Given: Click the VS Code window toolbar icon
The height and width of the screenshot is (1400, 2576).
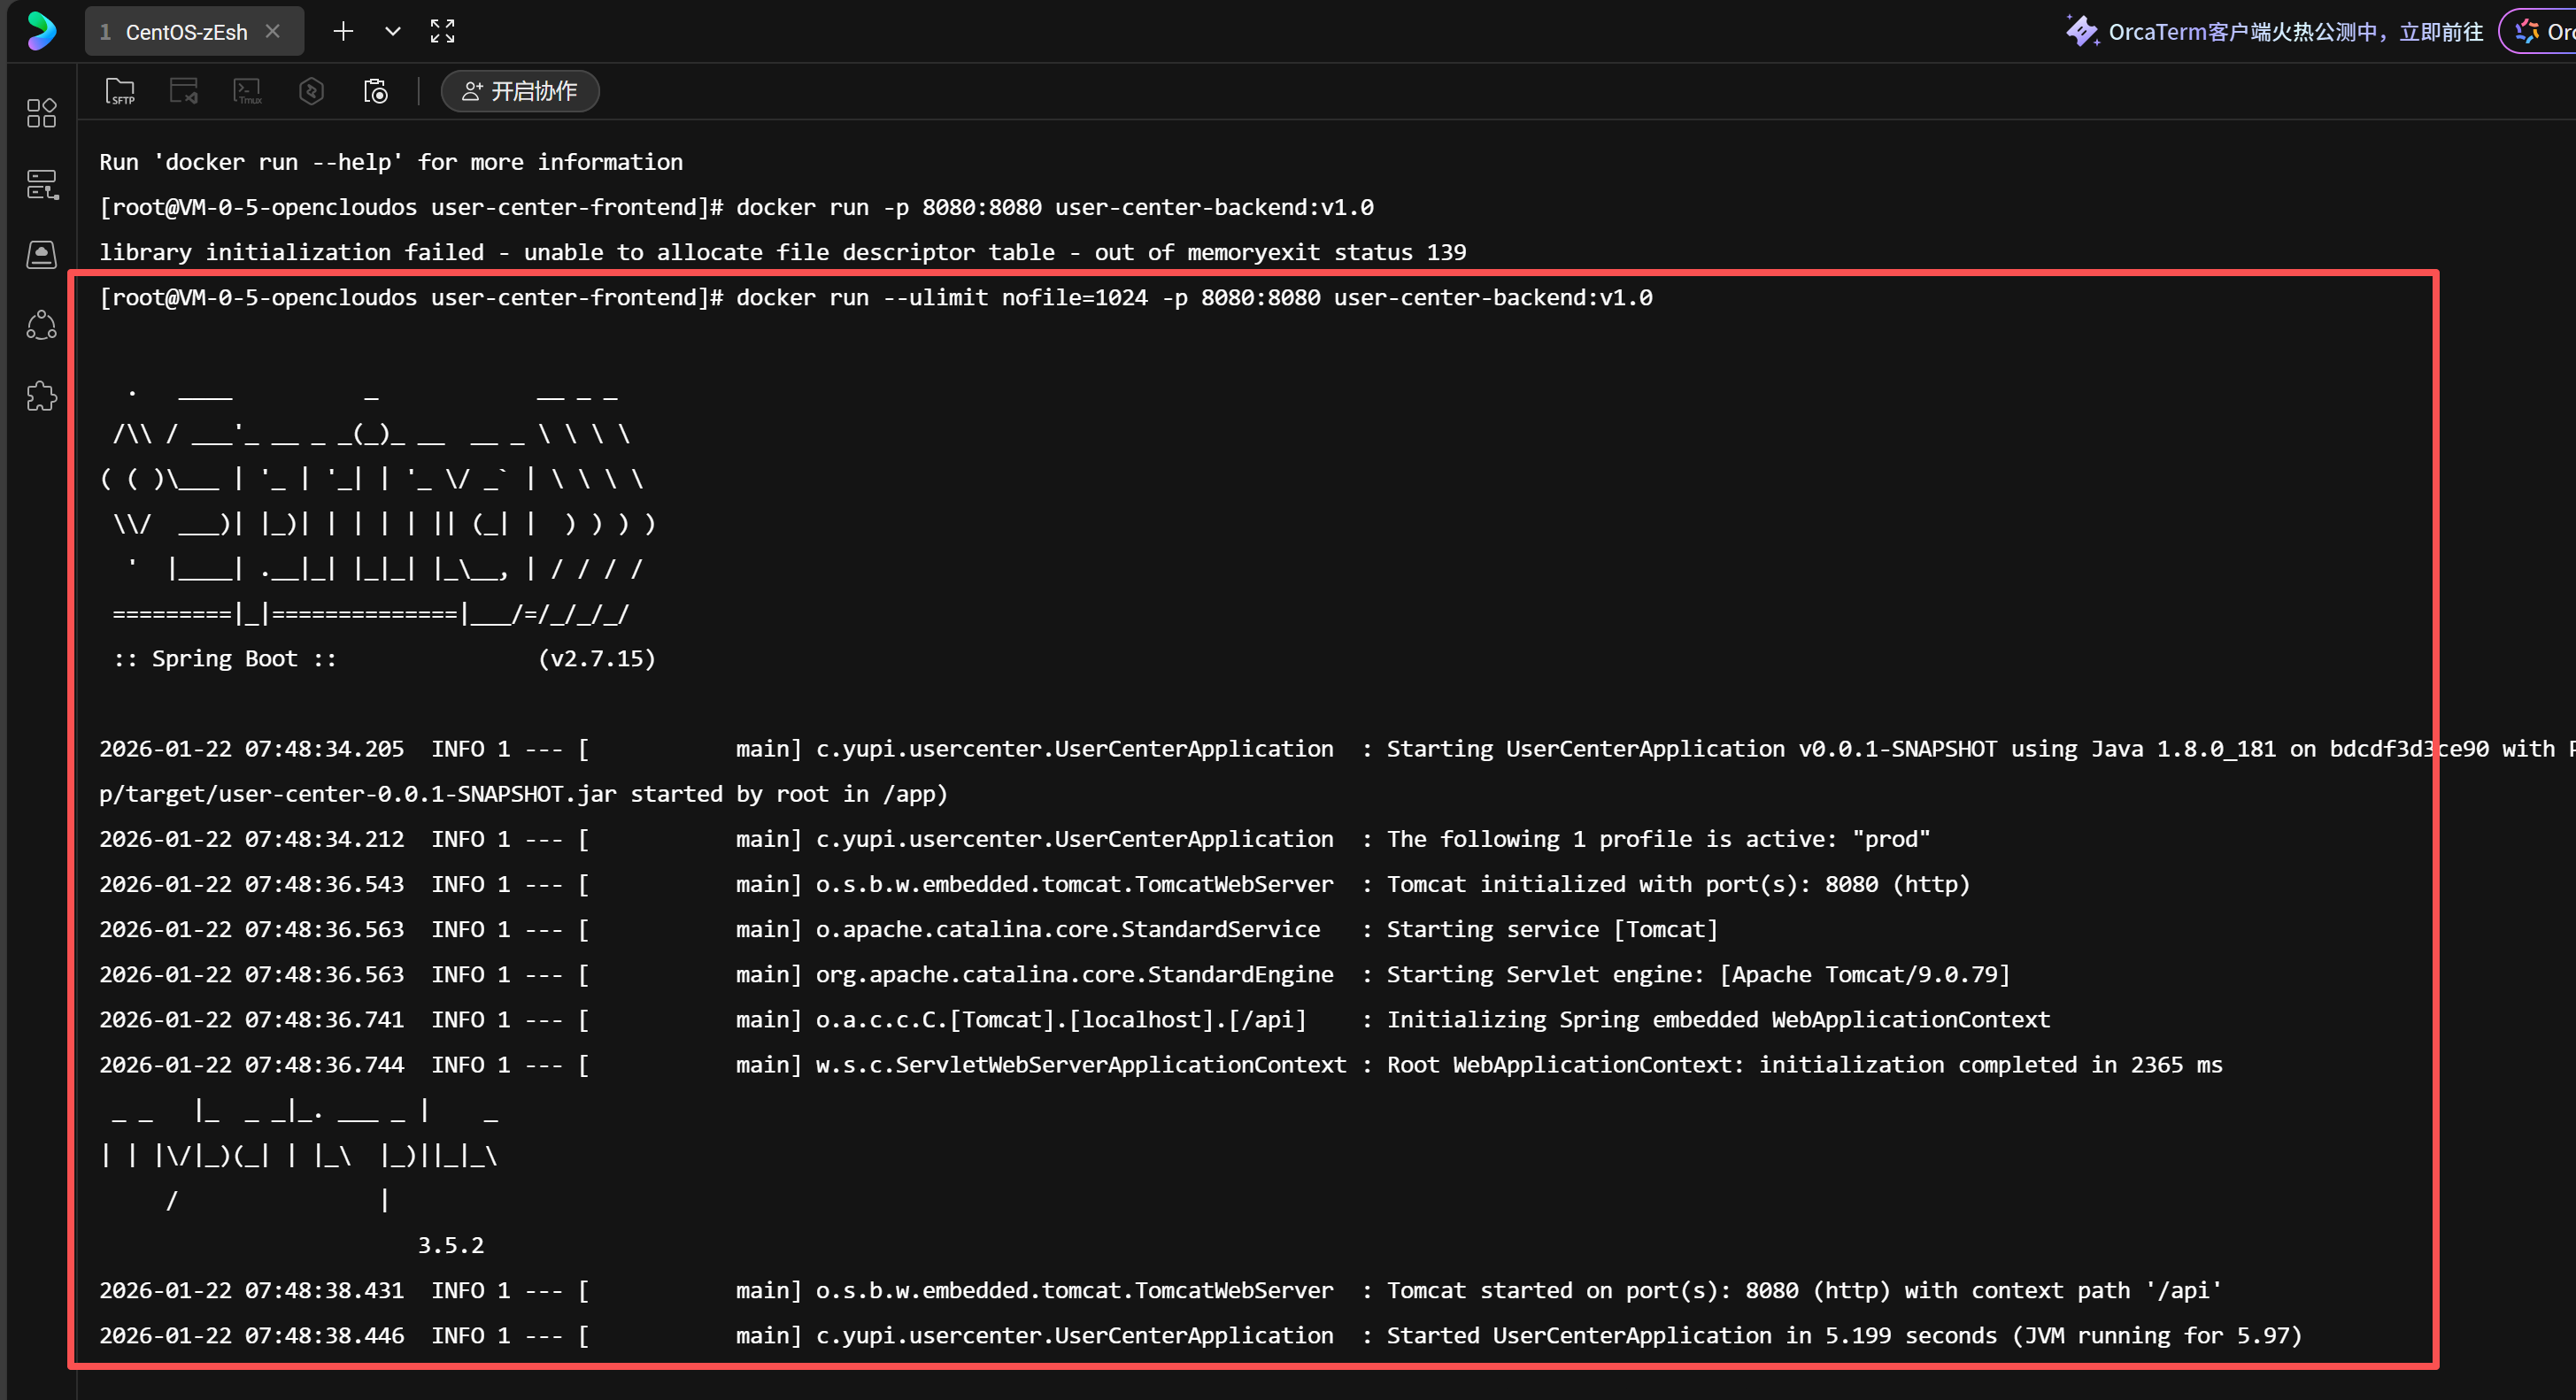Looking at the screenshot, I should click(183, 91).
